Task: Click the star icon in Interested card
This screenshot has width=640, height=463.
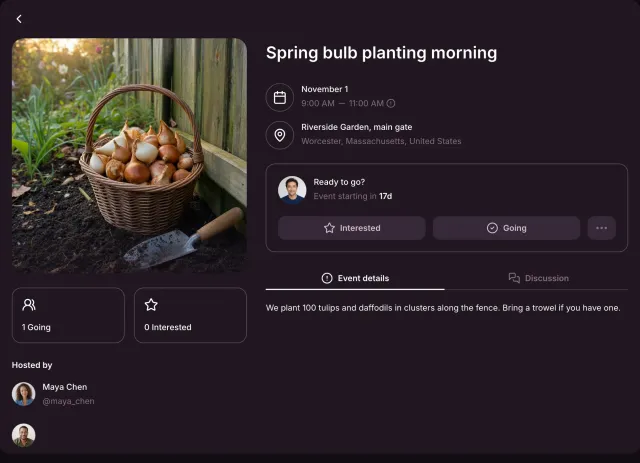Action: (x=151, y=305)
